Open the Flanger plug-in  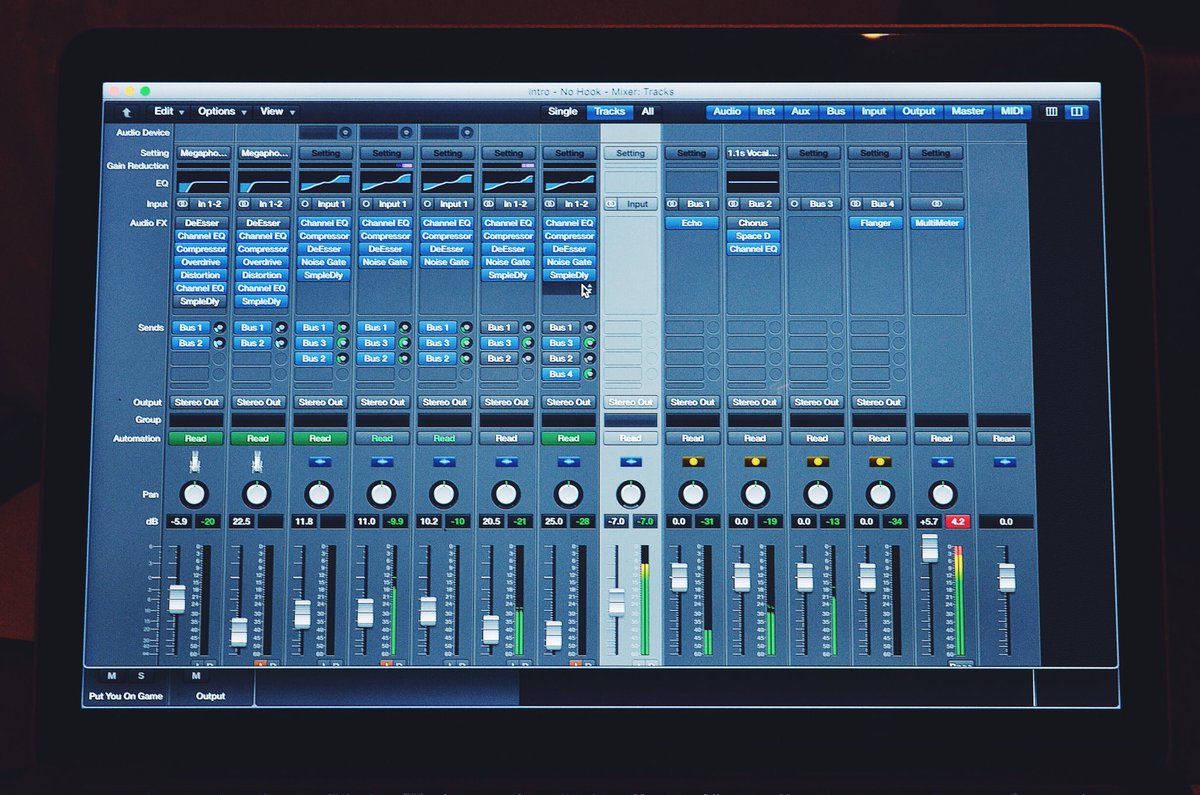[875, 223]
